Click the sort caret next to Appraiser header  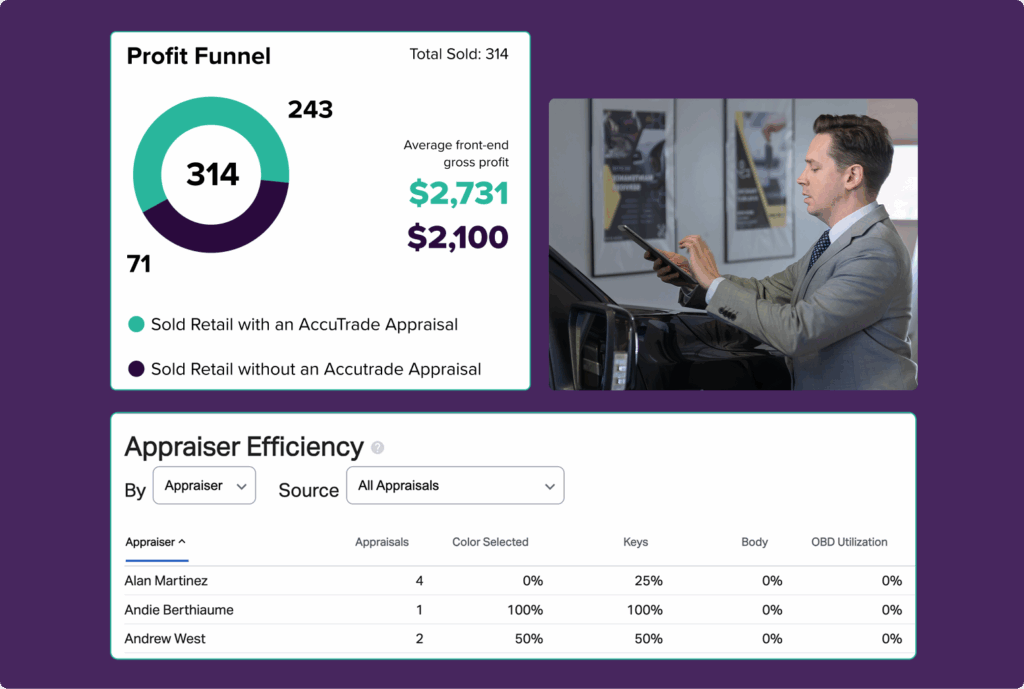181,542
